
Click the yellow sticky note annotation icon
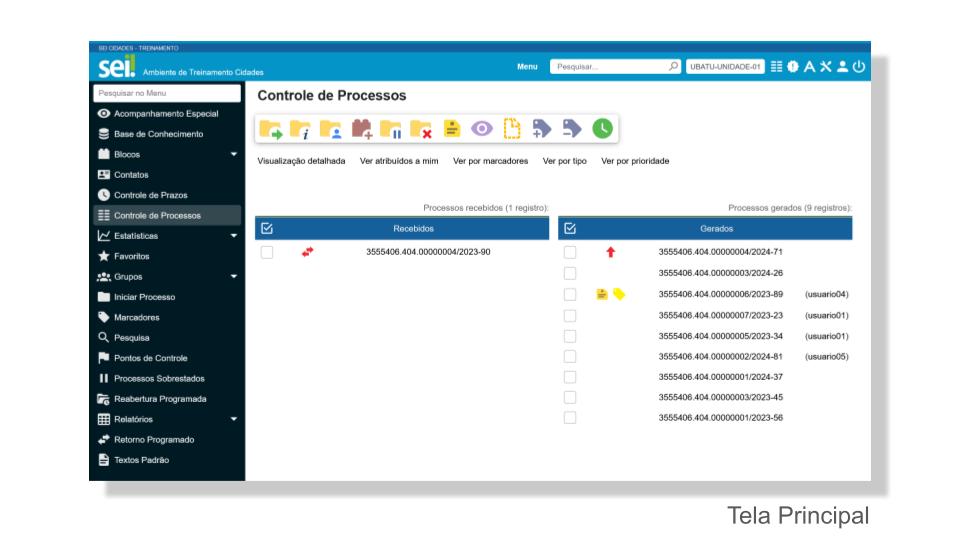click(x=452, y=129)
